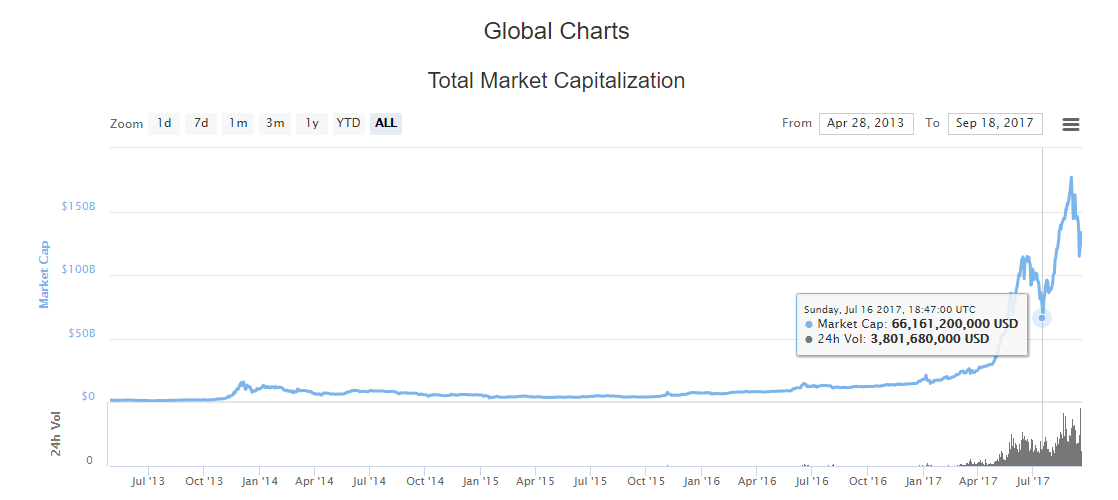Click the 24h Vol axis label

click(57, 434)
